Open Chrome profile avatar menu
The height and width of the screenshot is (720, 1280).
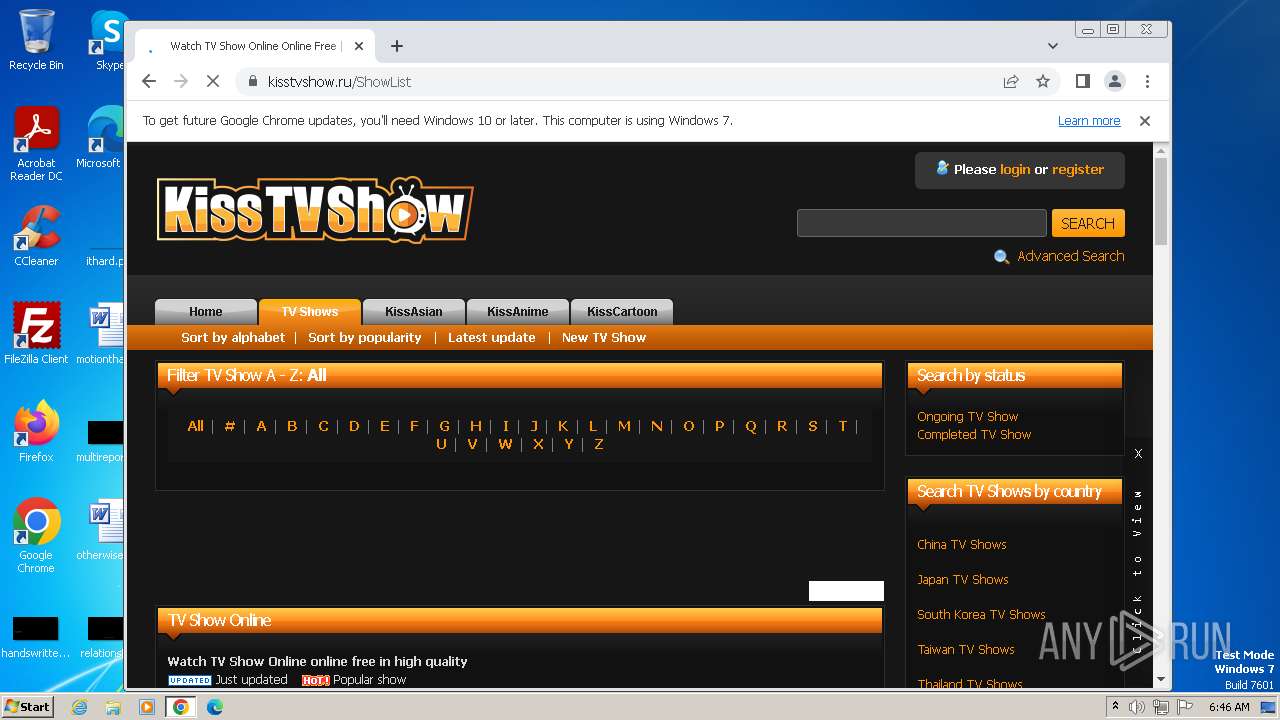tap(1115, 82)
